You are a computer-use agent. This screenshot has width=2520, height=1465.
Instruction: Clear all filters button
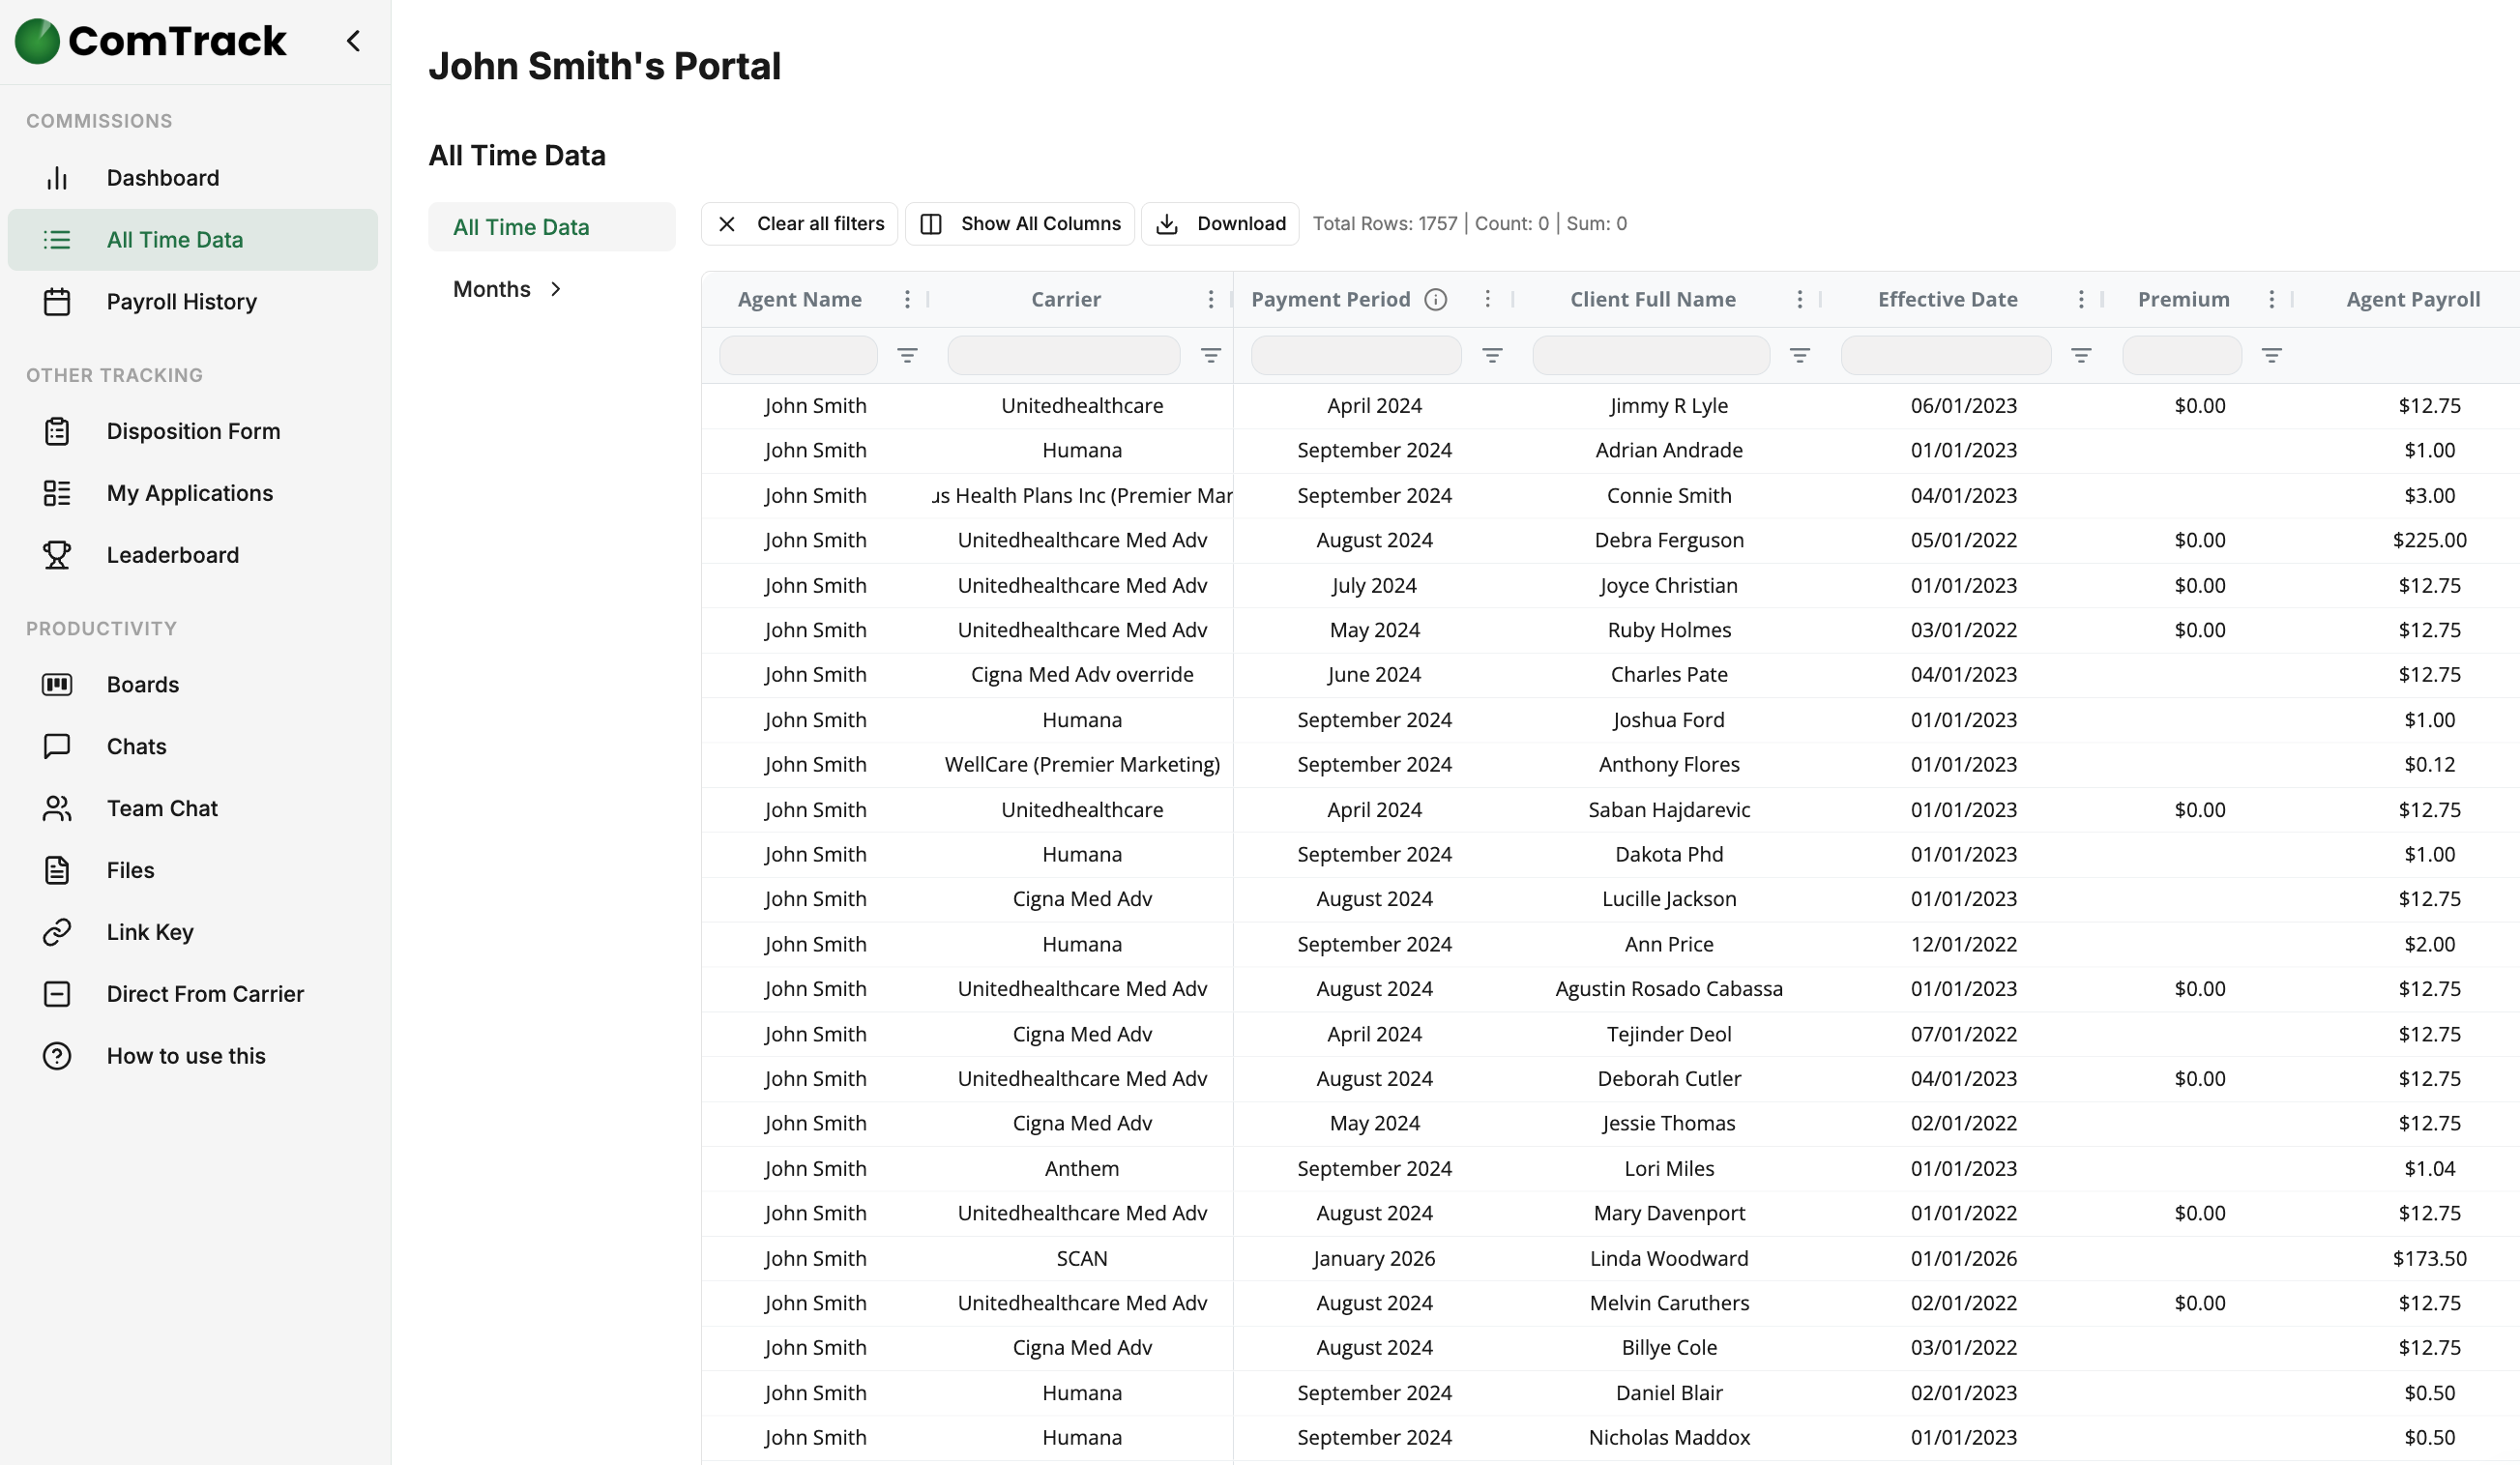coord(800,224)
